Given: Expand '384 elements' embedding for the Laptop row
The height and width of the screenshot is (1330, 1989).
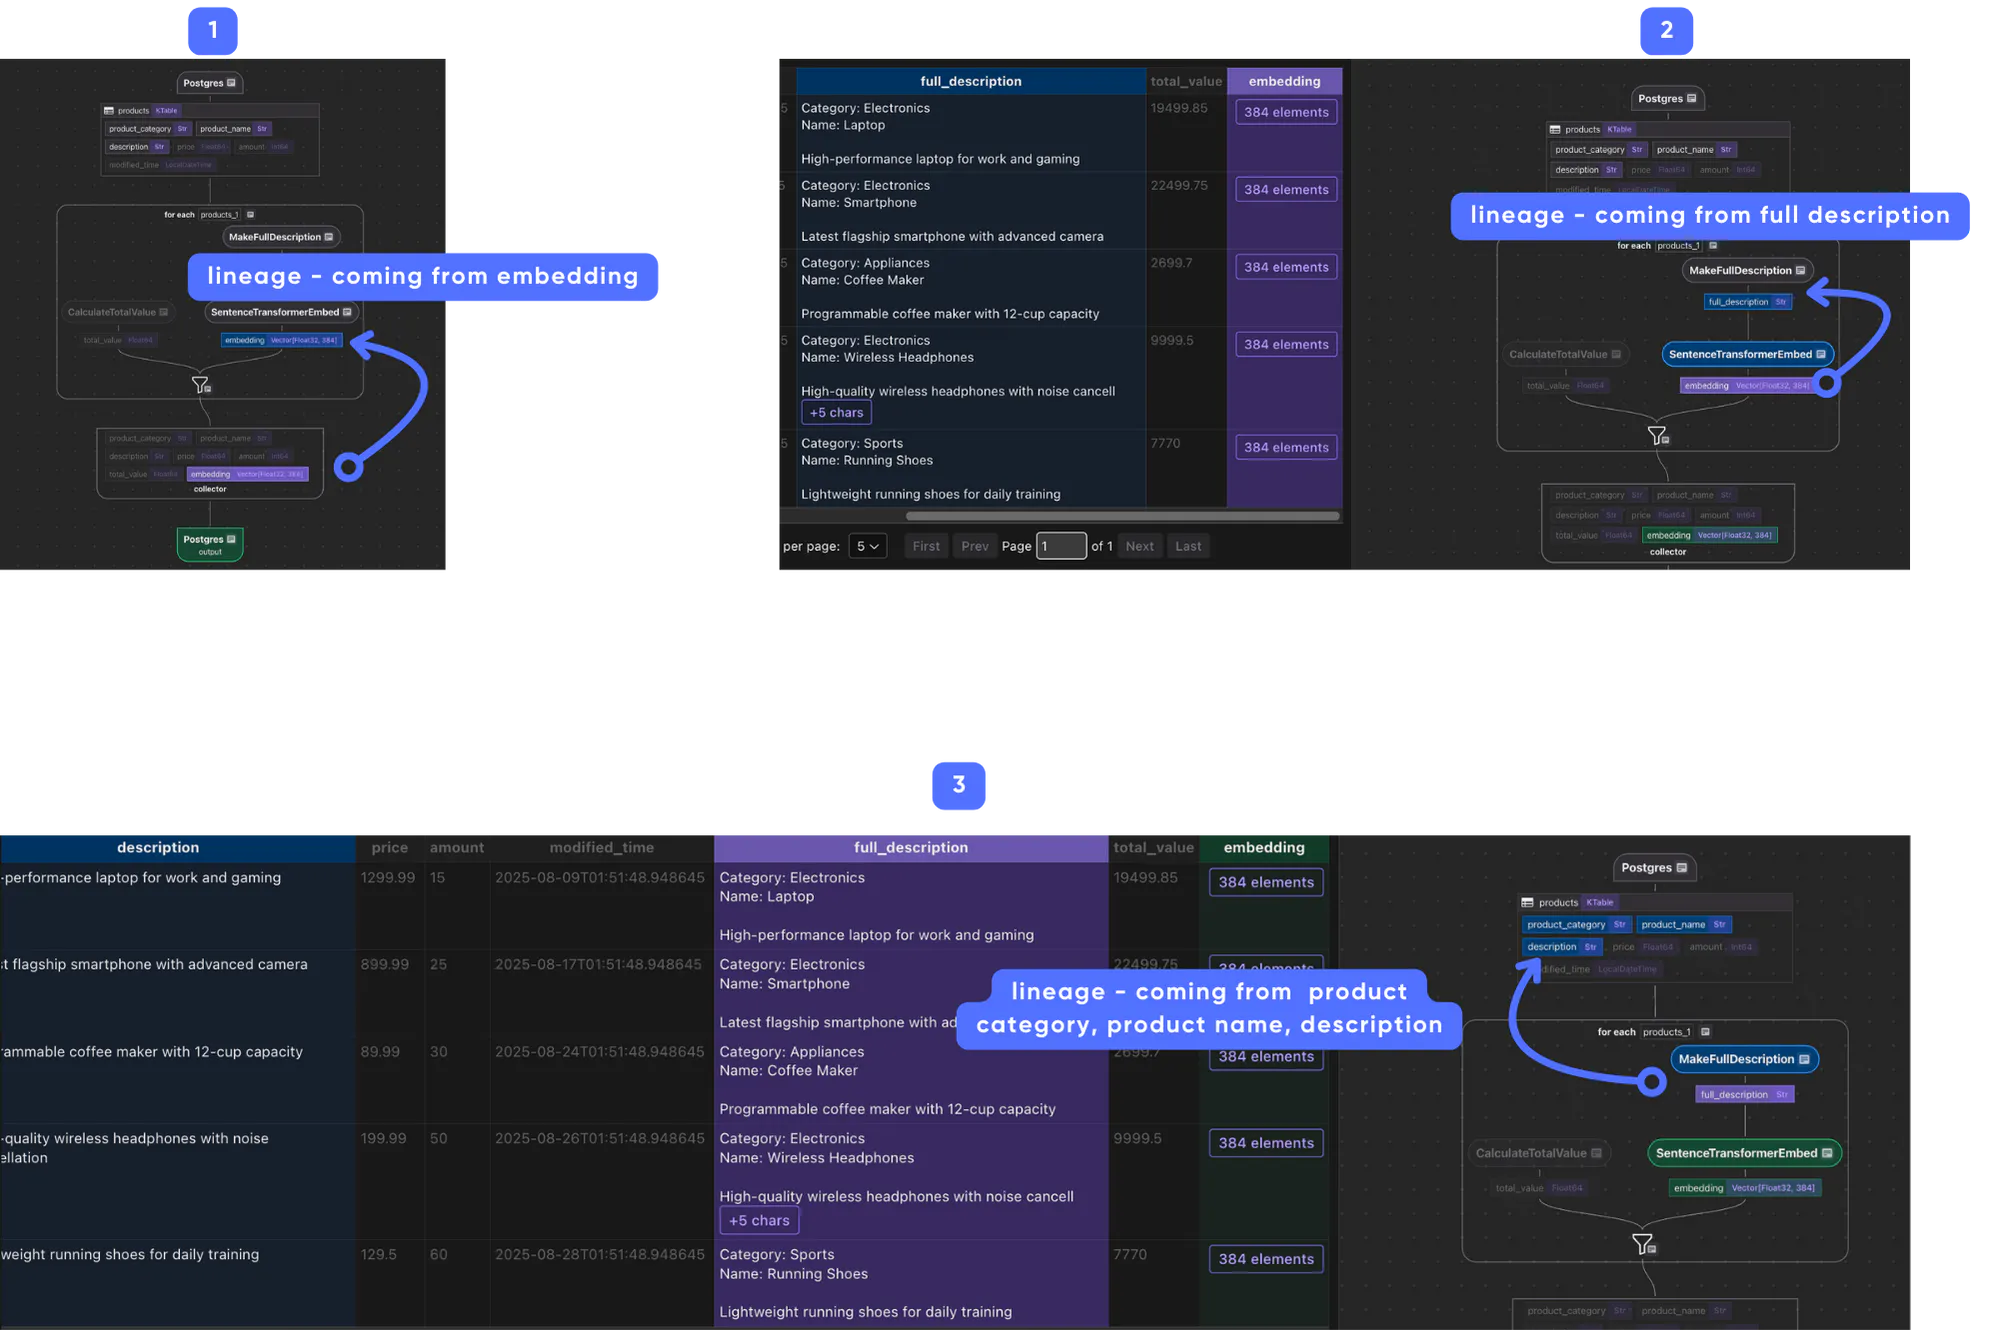Looking at the screenshot, I should tap(1286, 112).
